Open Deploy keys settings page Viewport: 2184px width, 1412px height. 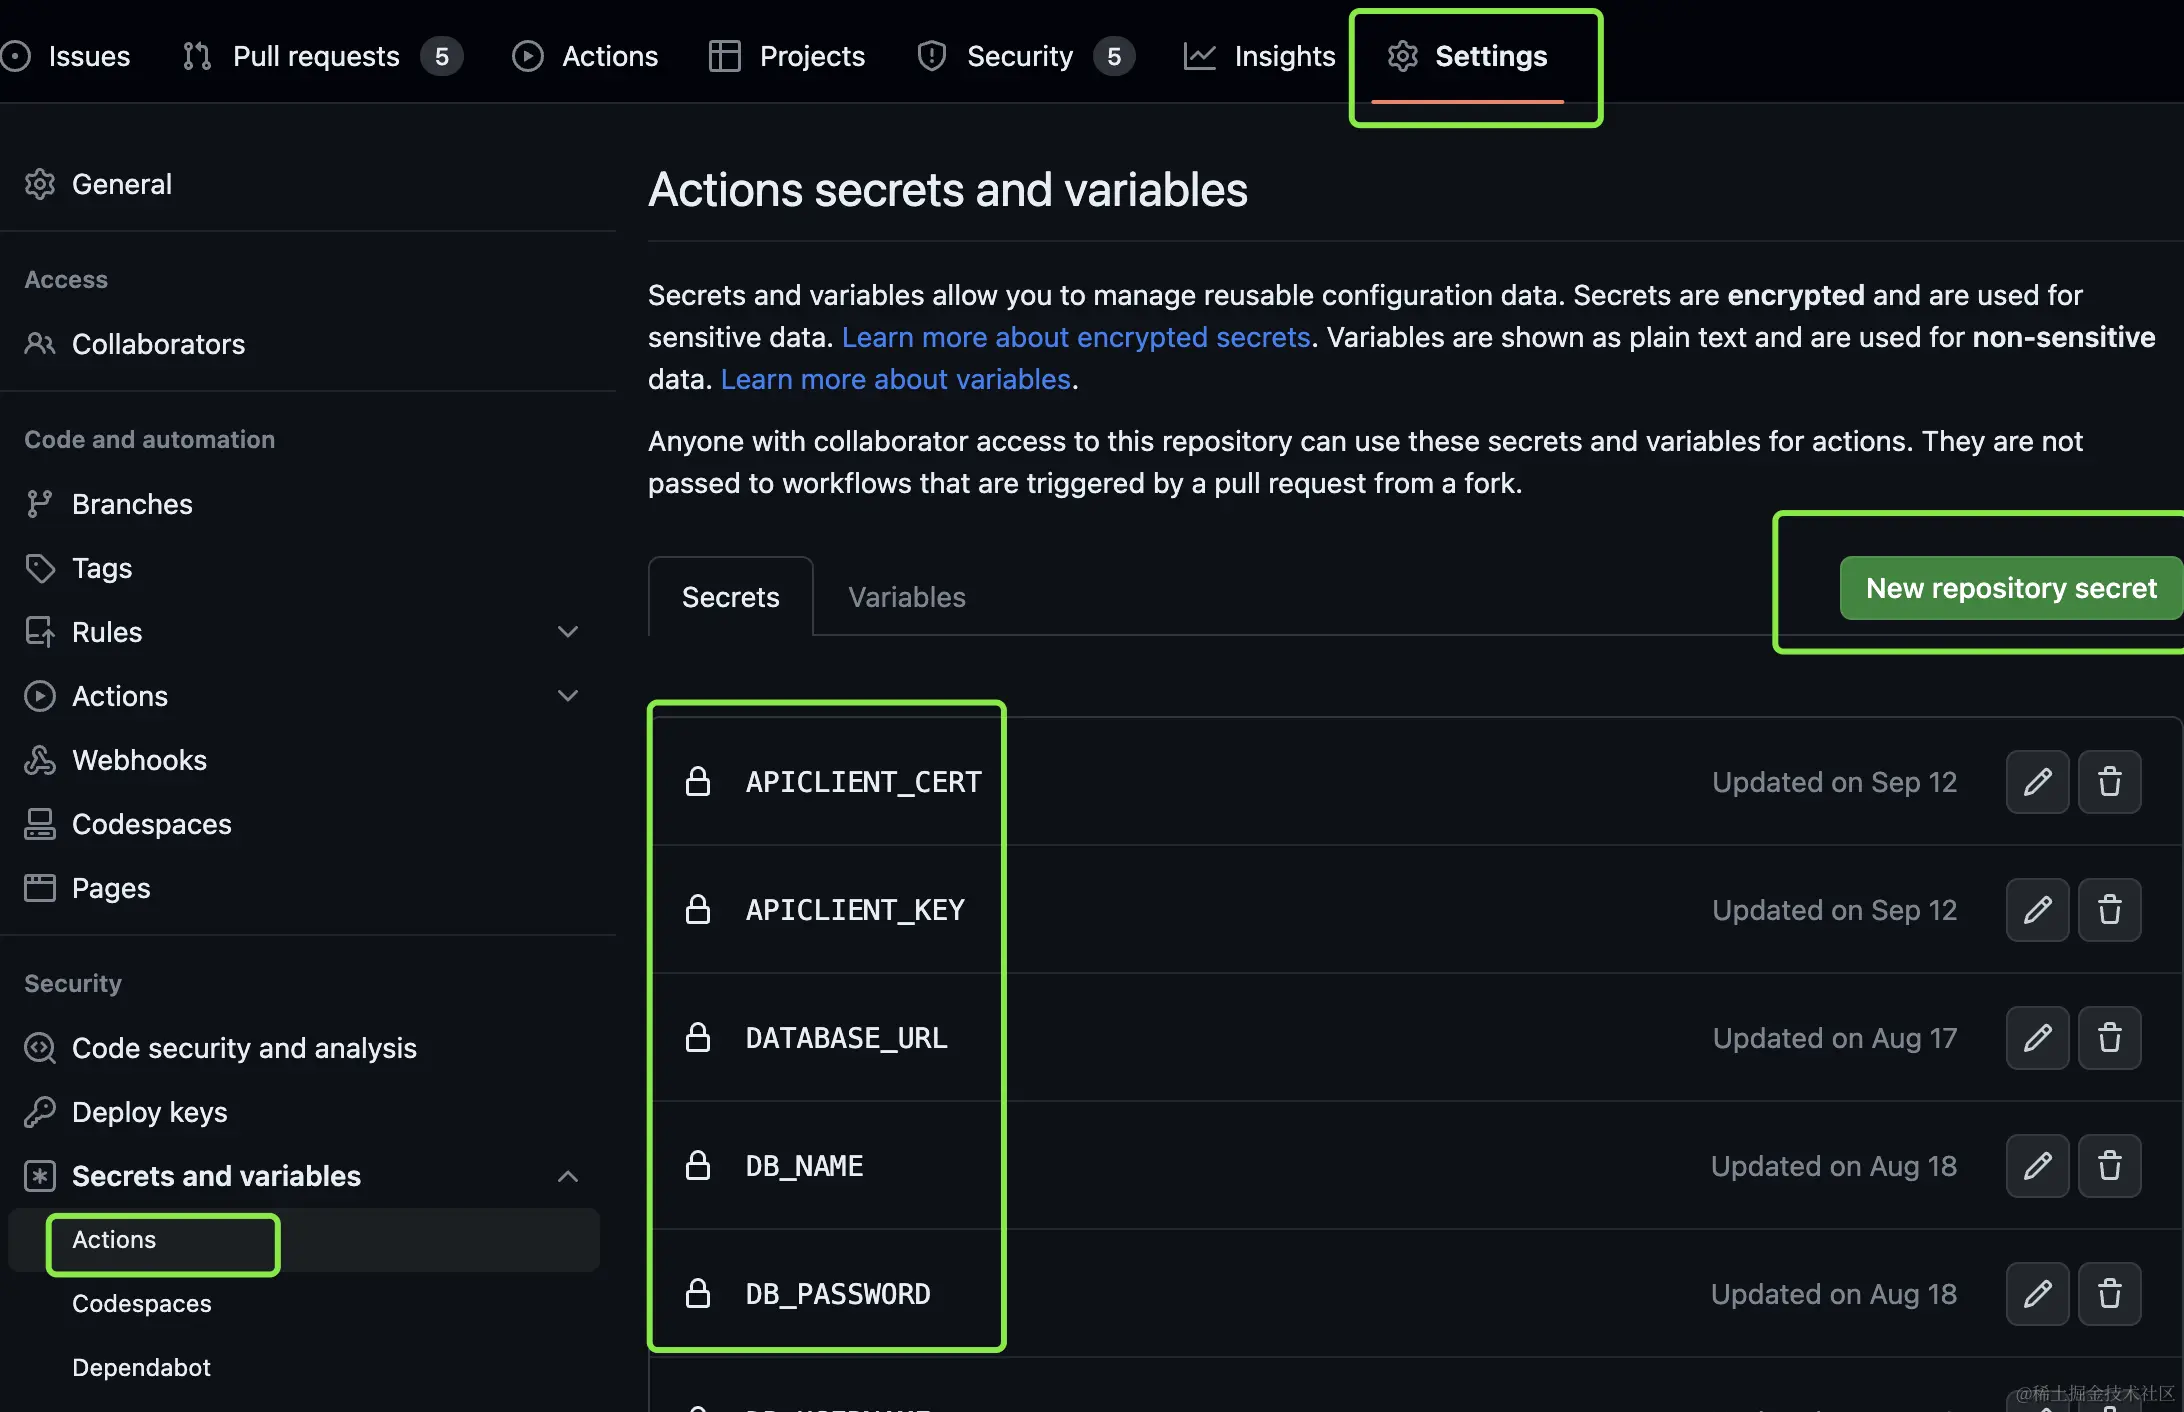click(149, 1112)
